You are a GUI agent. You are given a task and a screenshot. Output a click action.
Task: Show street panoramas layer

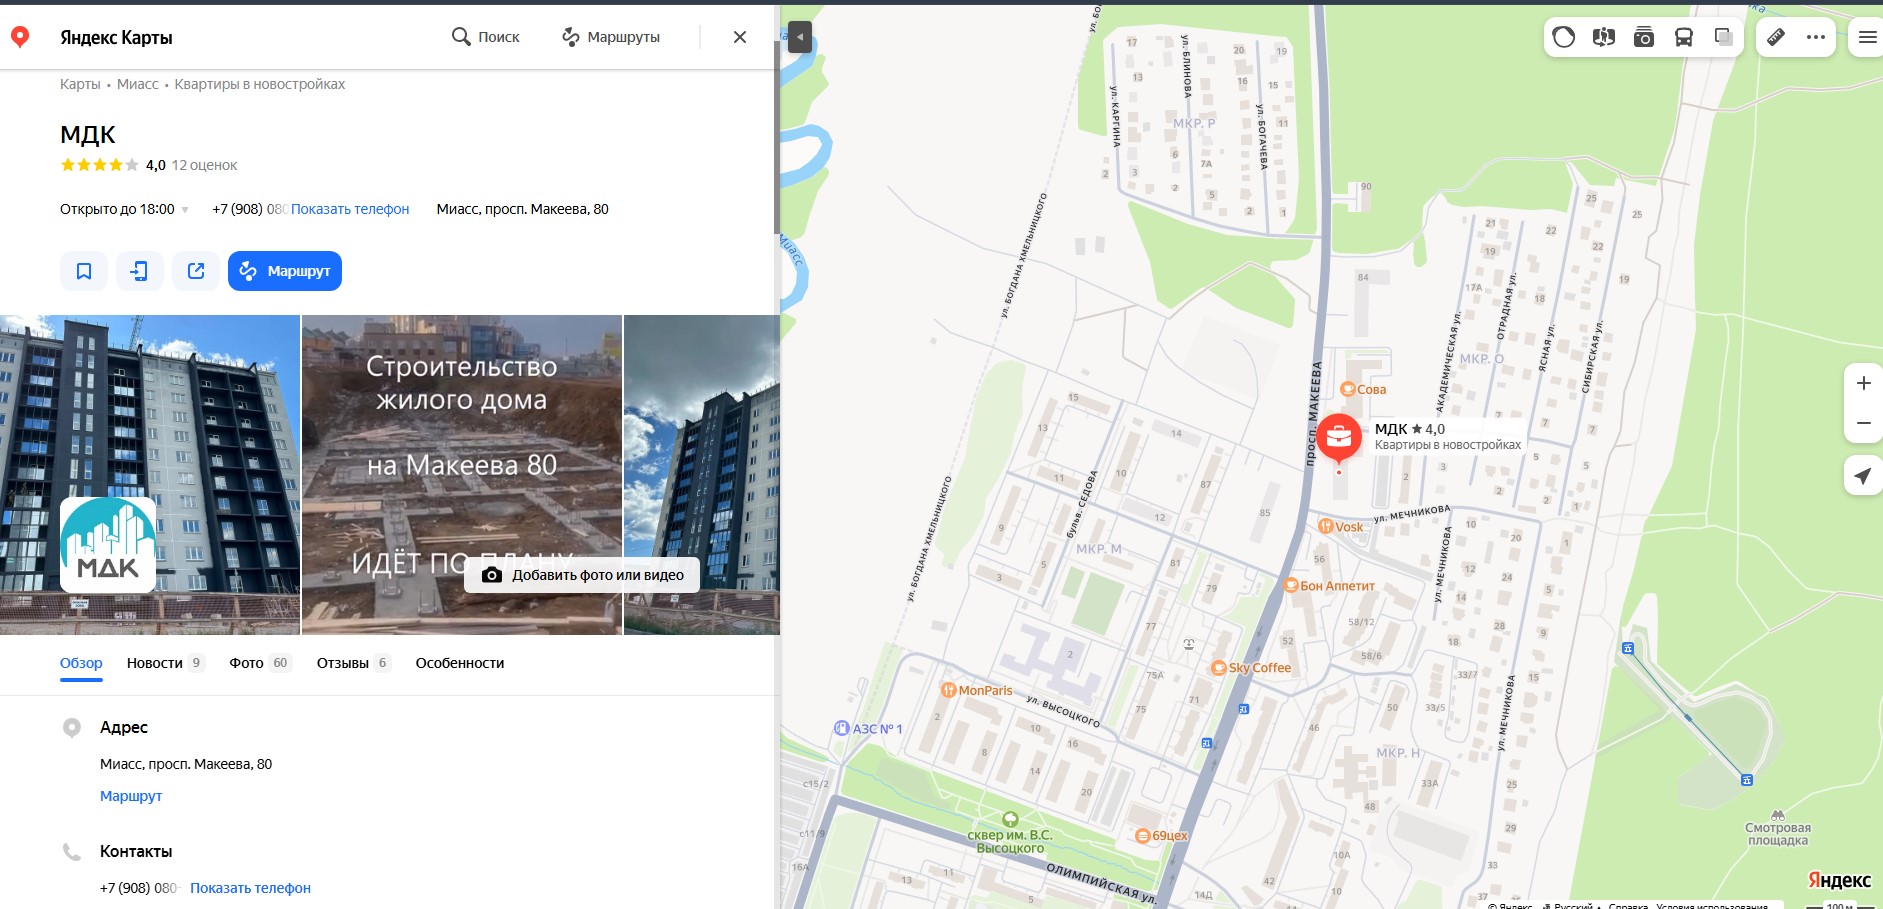pyautogui.click(x=1604, y=38)
